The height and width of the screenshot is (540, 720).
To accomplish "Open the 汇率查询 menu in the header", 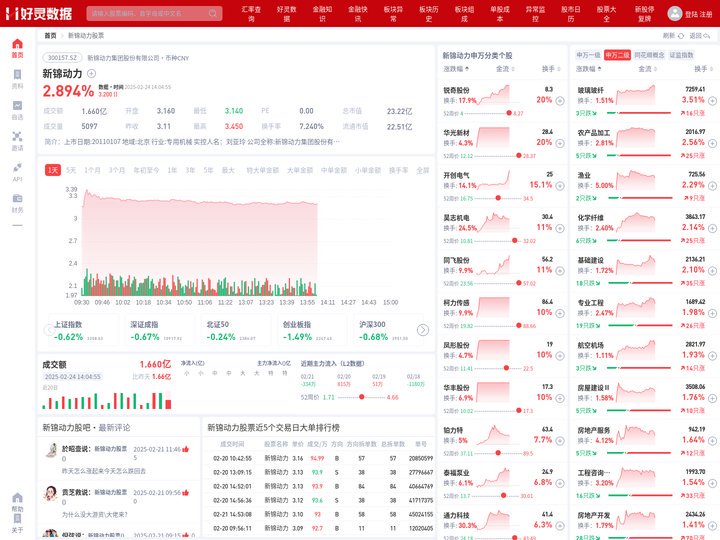I will (x=251, y=14).
